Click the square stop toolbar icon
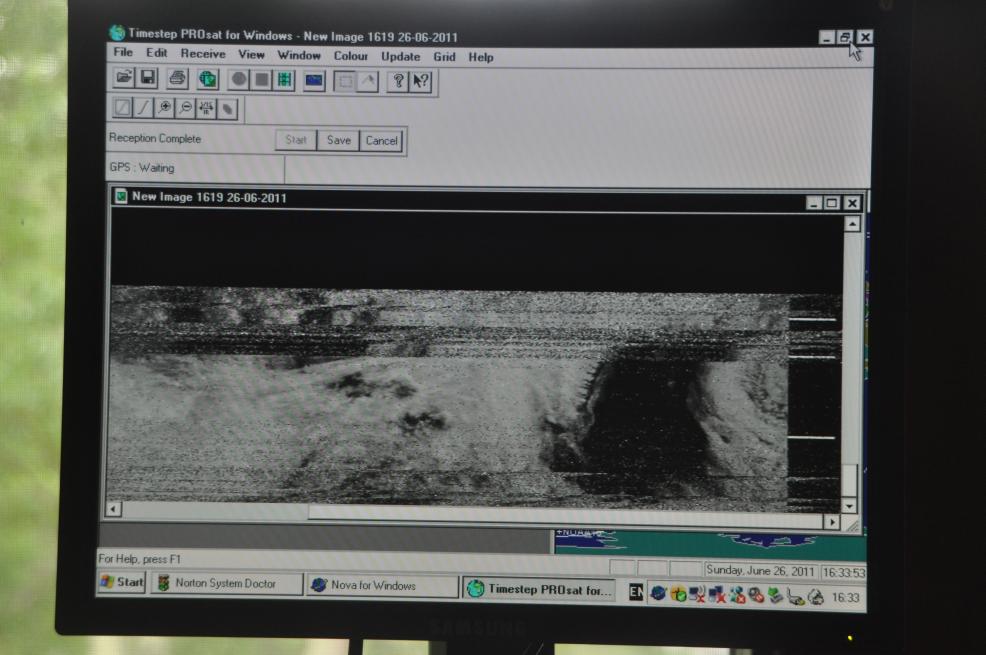The height and width of the screenshot is (655, 986). 262,80
